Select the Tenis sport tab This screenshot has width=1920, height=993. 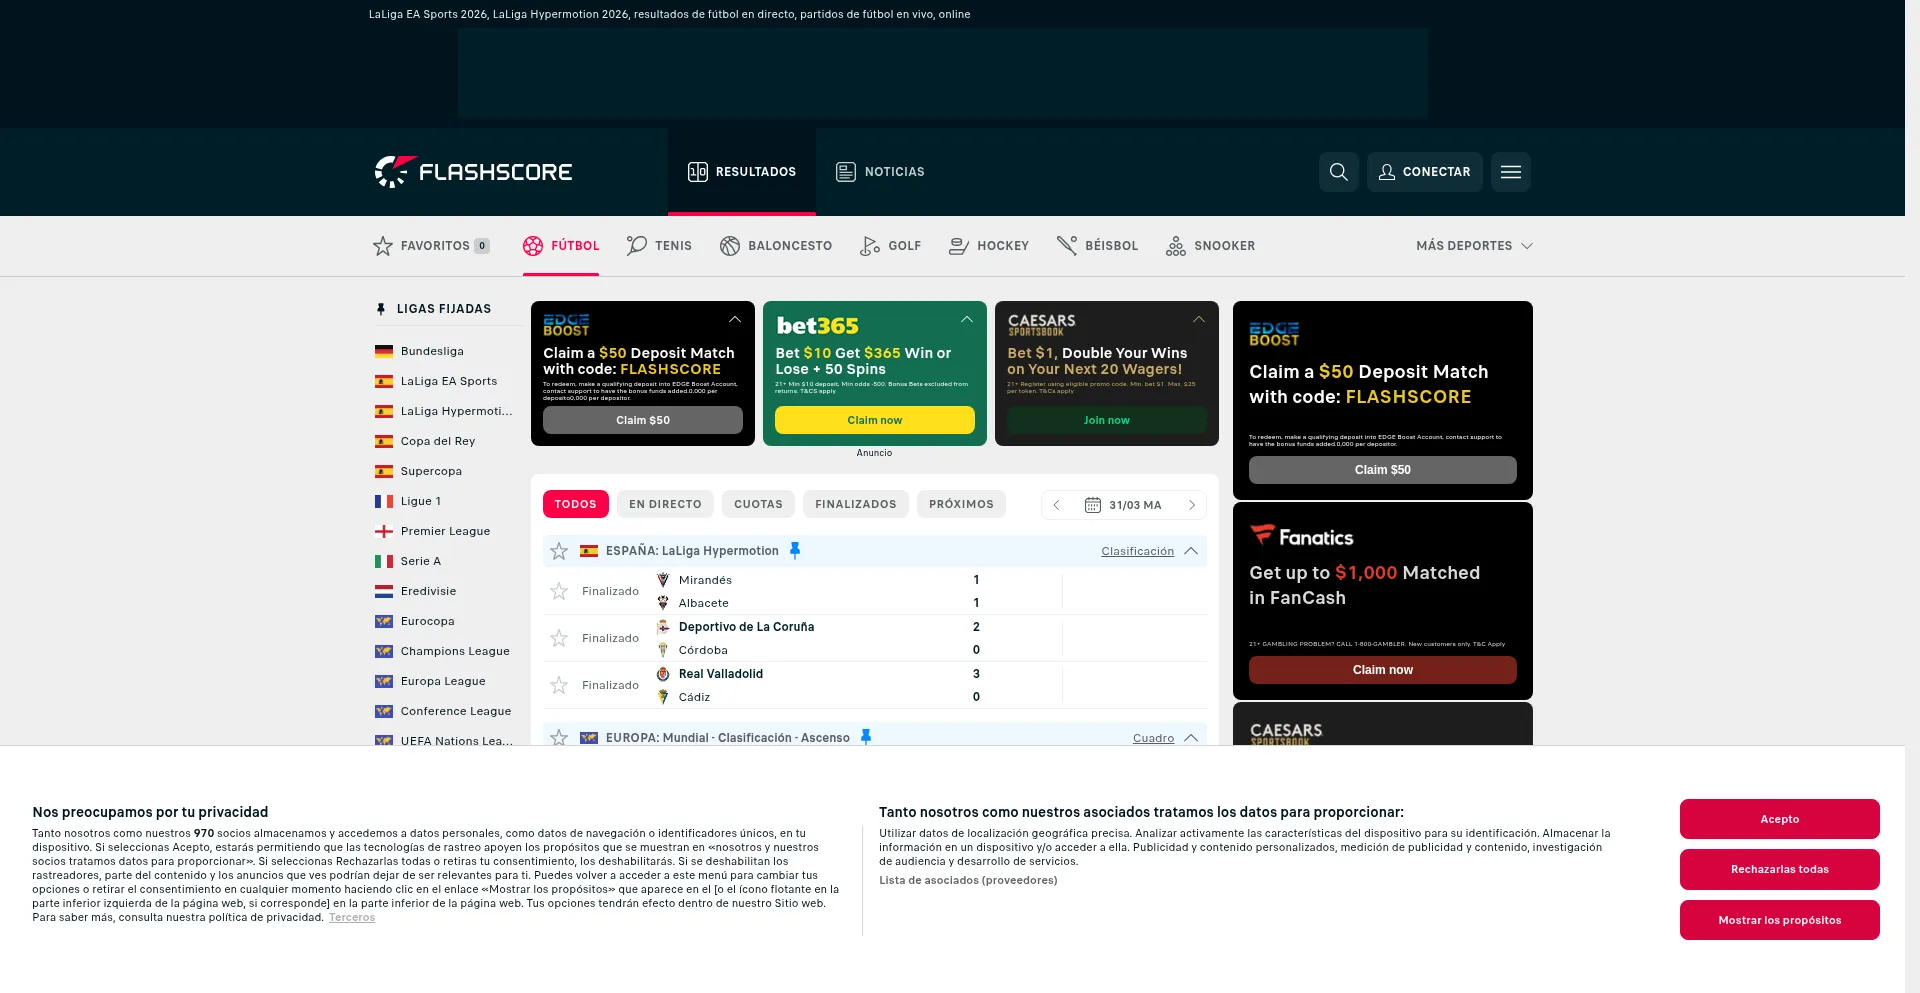pos(659,246)
